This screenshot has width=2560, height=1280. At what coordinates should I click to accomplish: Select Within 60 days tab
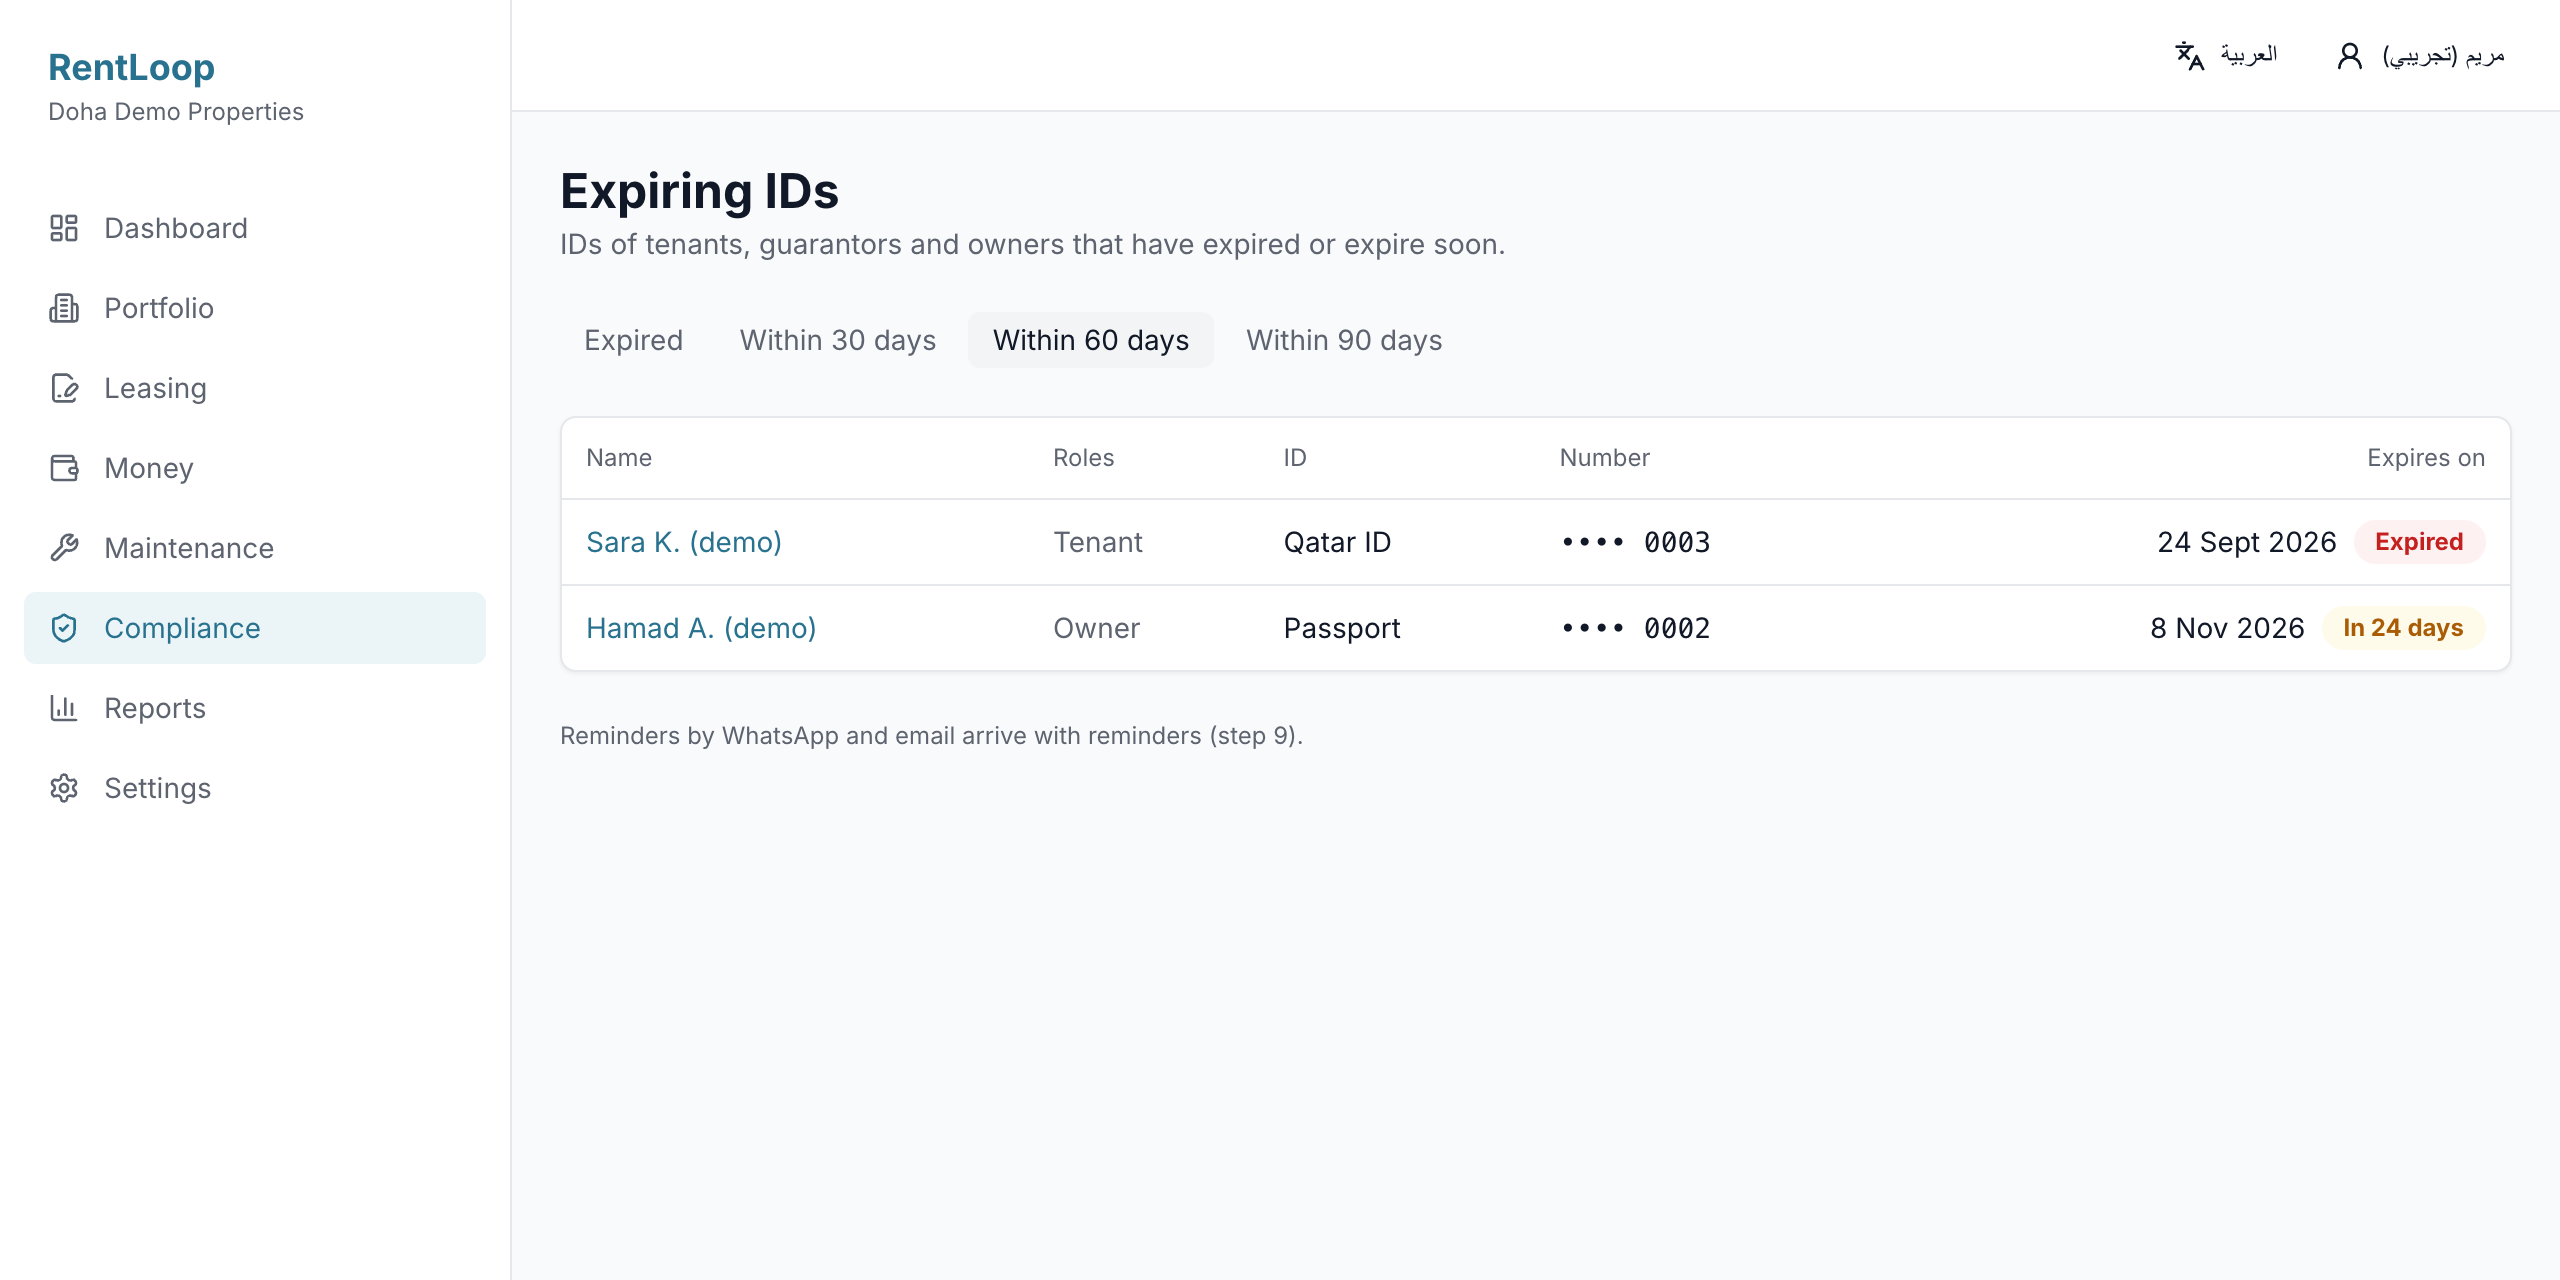pyautogui.click(x=1091, y=340)
